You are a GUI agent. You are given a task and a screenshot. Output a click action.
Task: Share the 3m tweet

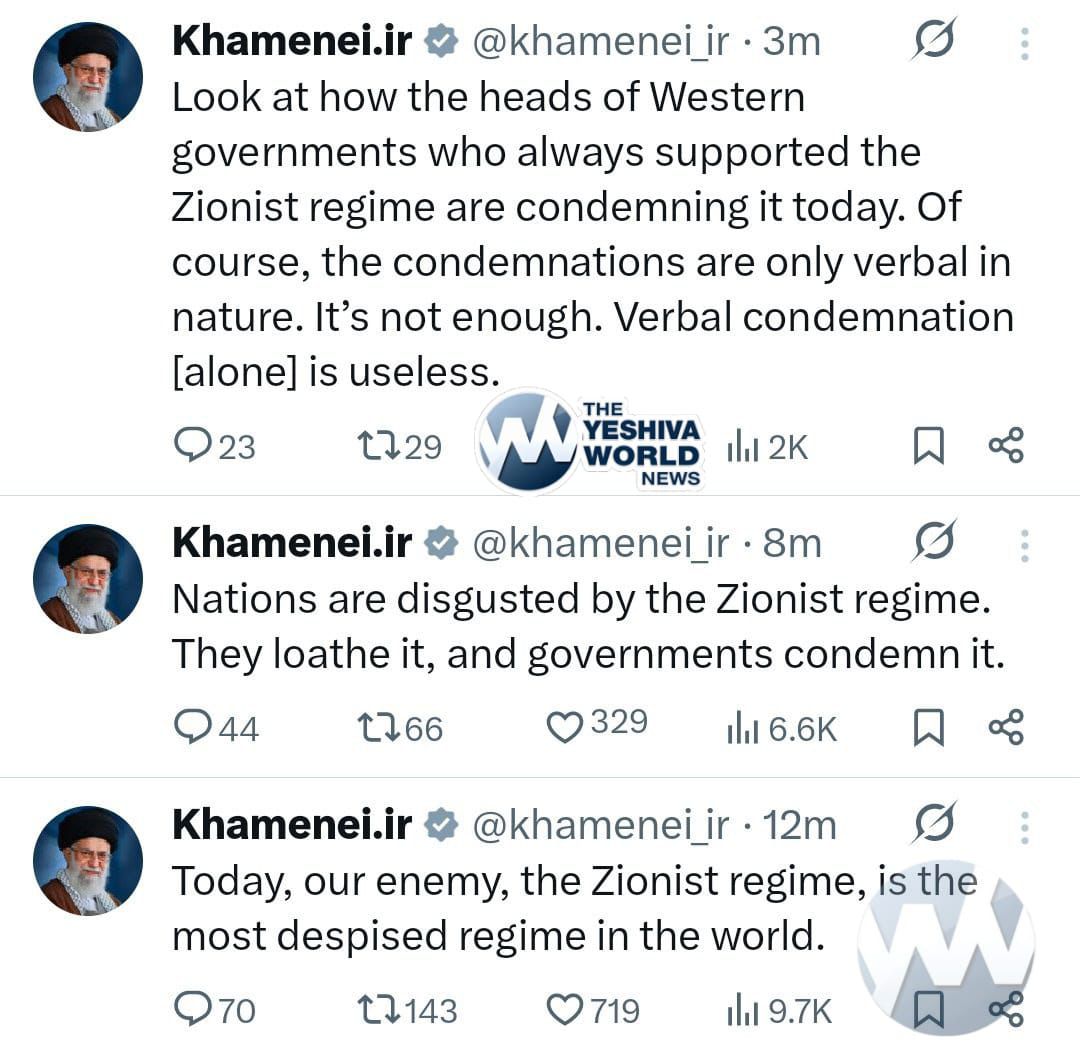pyautogui.click(x=1006, y=446)
